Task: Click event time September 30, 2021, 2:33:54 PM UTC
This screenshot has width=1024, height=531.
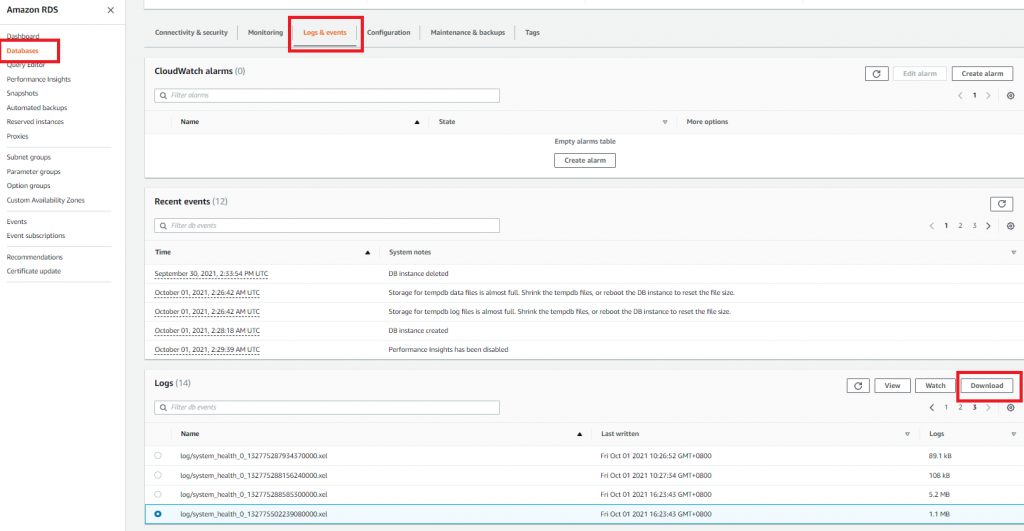Action: click(211, 274)
